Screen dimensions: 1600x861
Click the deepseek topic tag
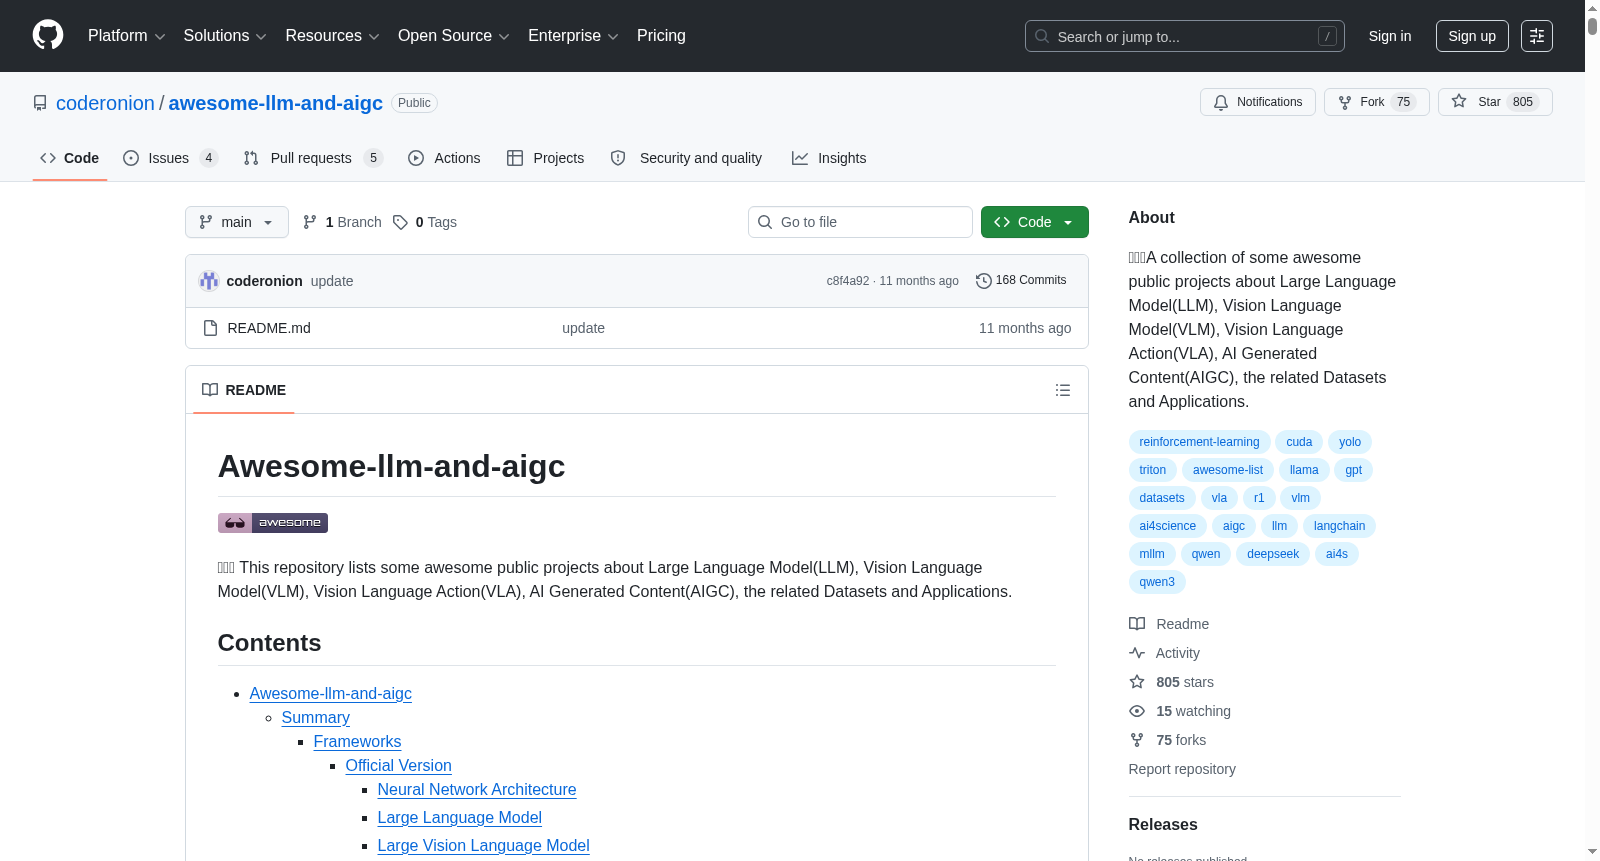1273,554
